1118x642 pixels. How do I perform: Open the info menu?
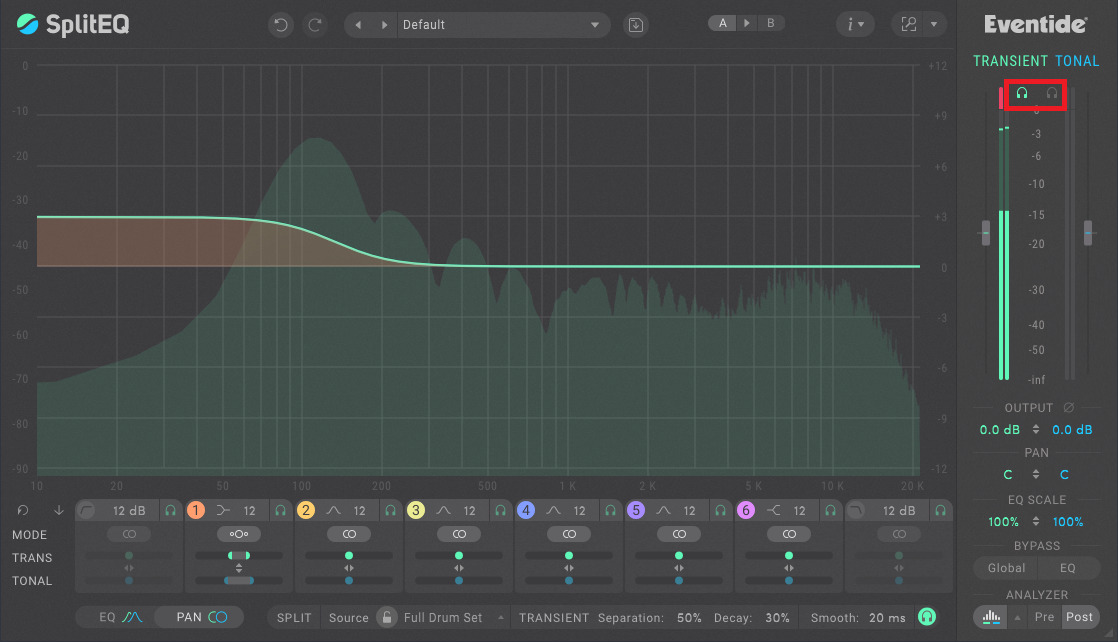point(855,25)
